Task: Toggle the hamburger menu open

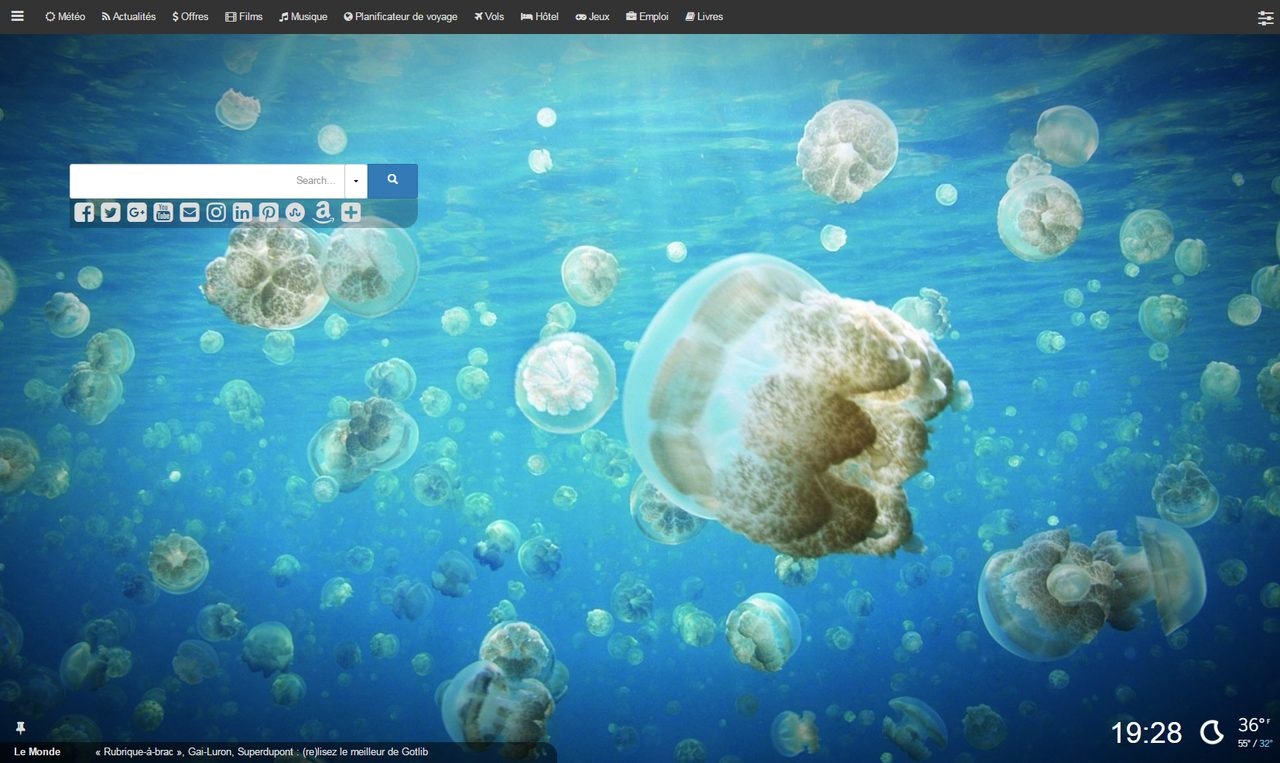Action: 17,15
